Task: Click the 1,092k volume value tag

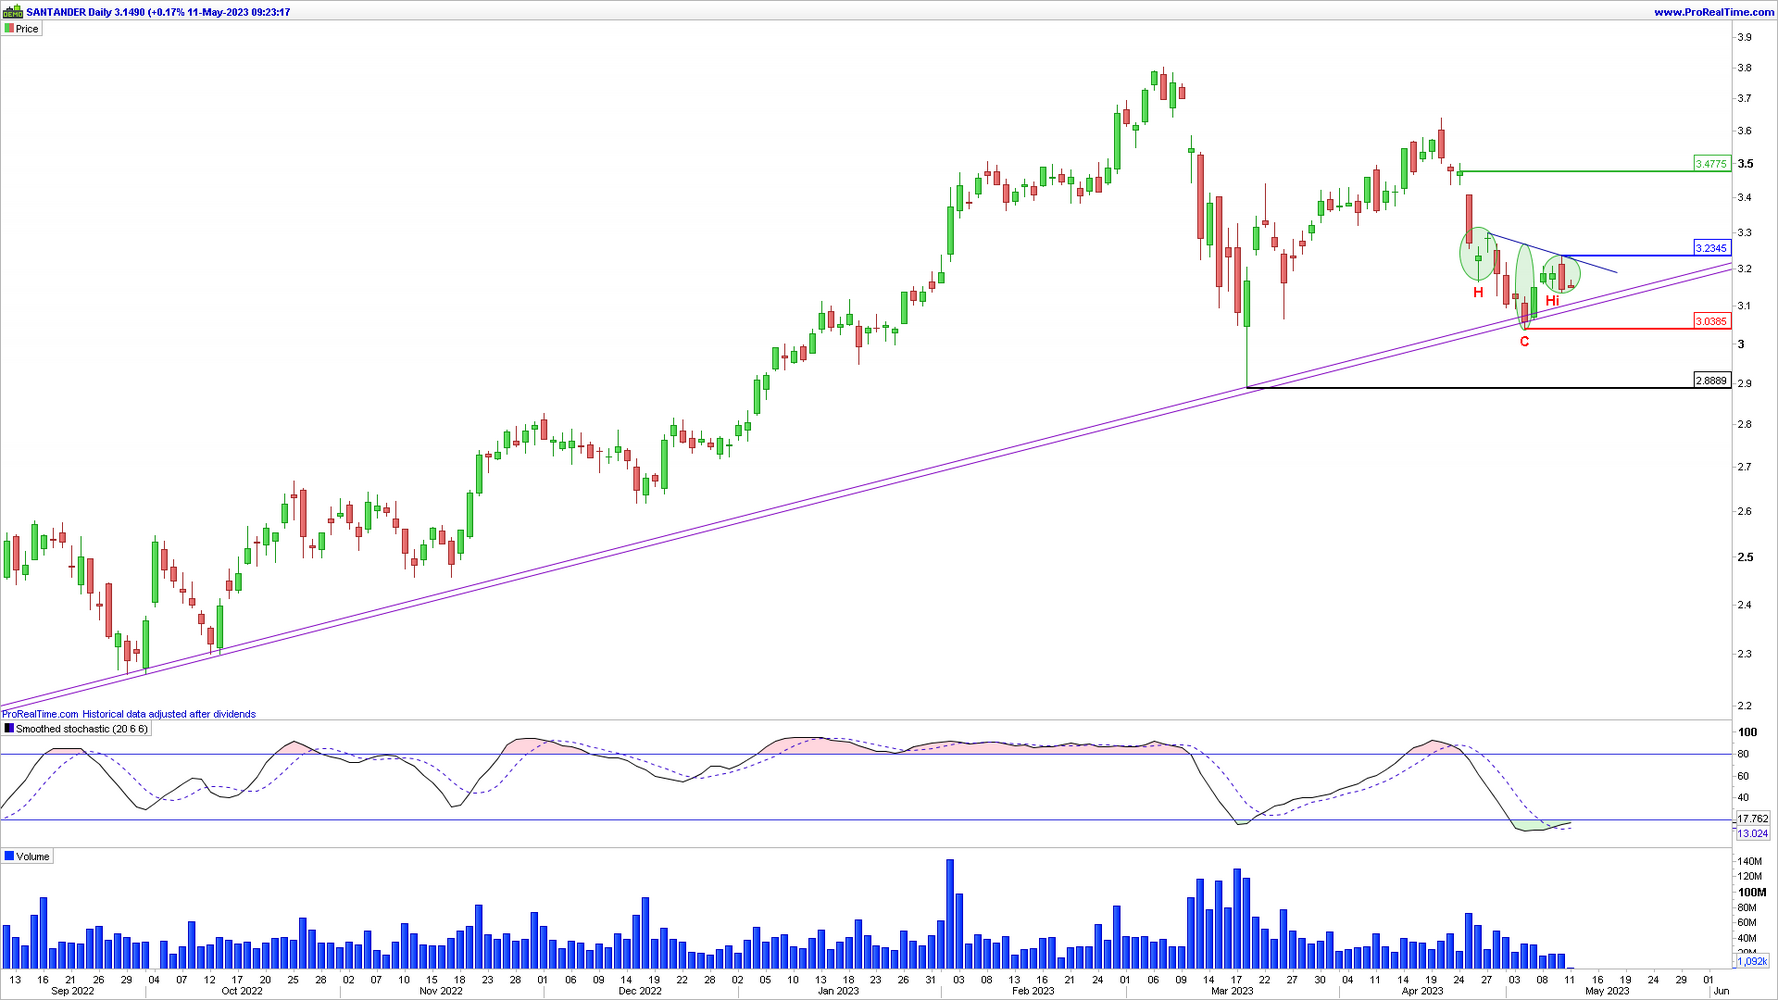Action: (1752, 961)
